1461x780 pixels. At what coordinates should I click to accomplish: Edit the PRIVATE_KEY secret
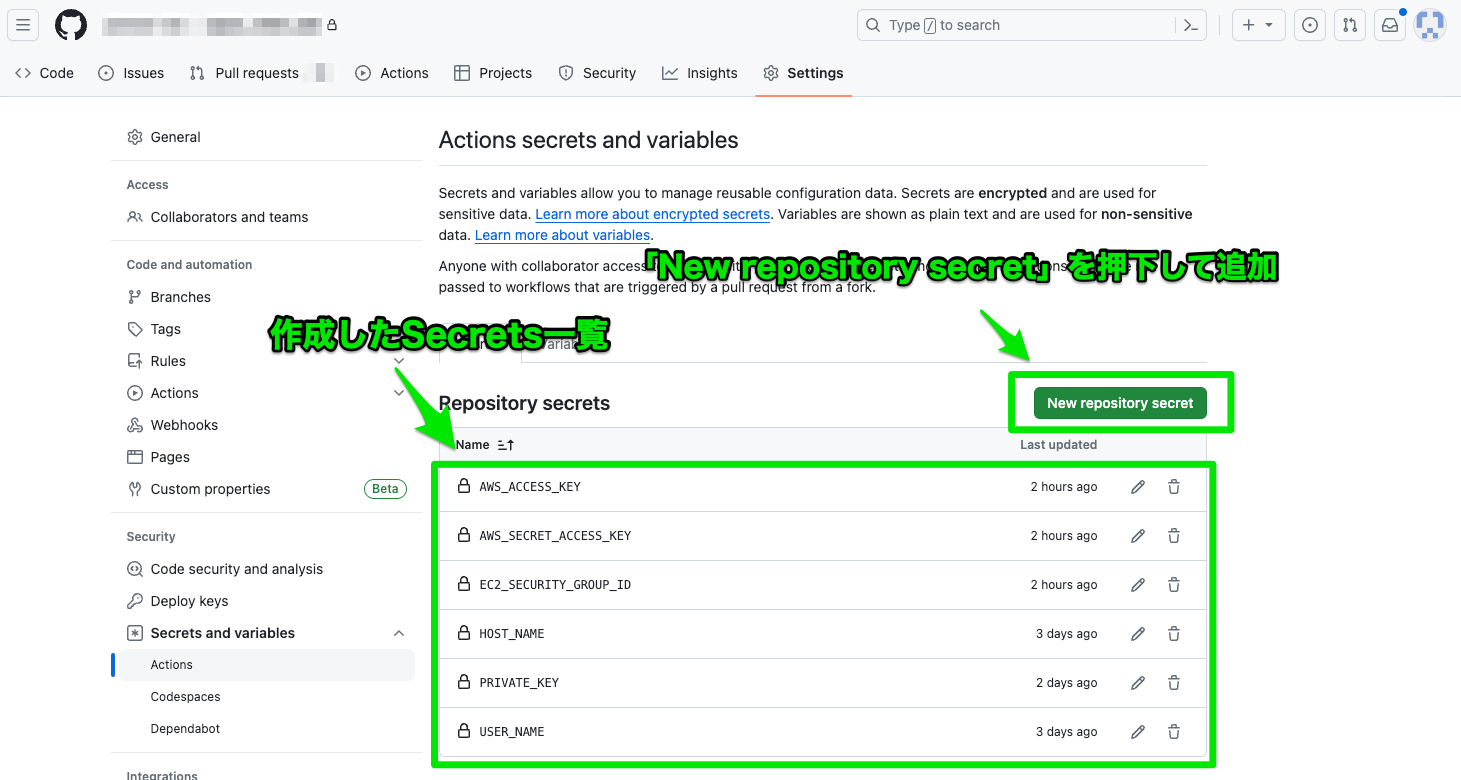pyautogui.click(x=1137, y=682)
